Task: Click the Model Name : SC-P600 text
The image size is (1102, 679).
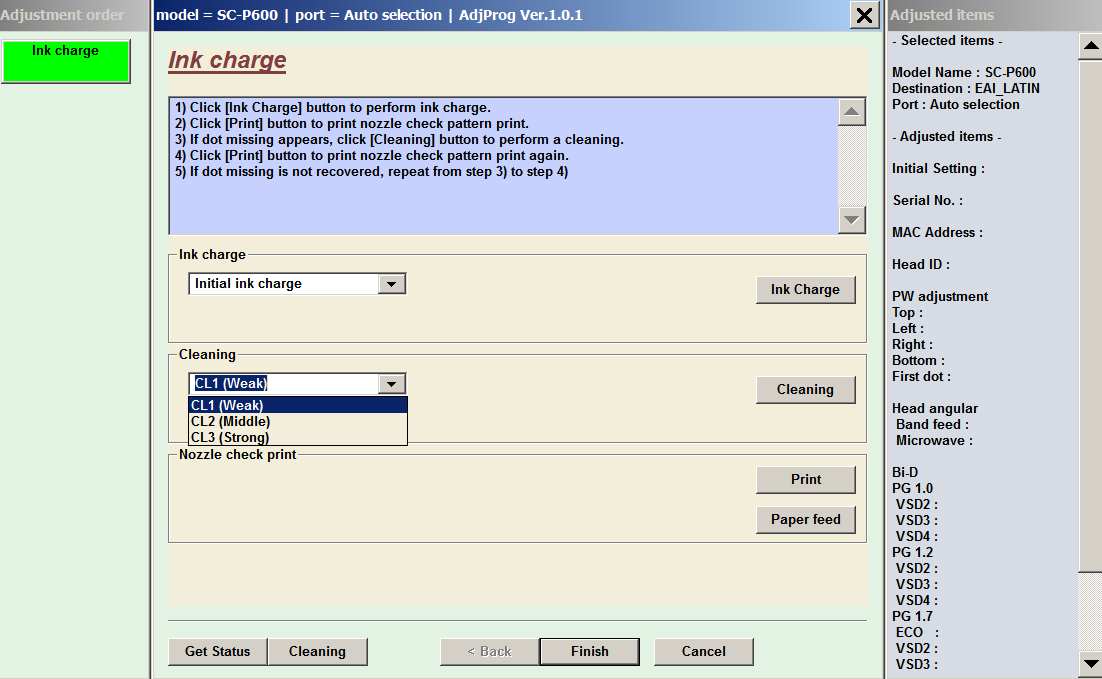Action: click(964, 72)
